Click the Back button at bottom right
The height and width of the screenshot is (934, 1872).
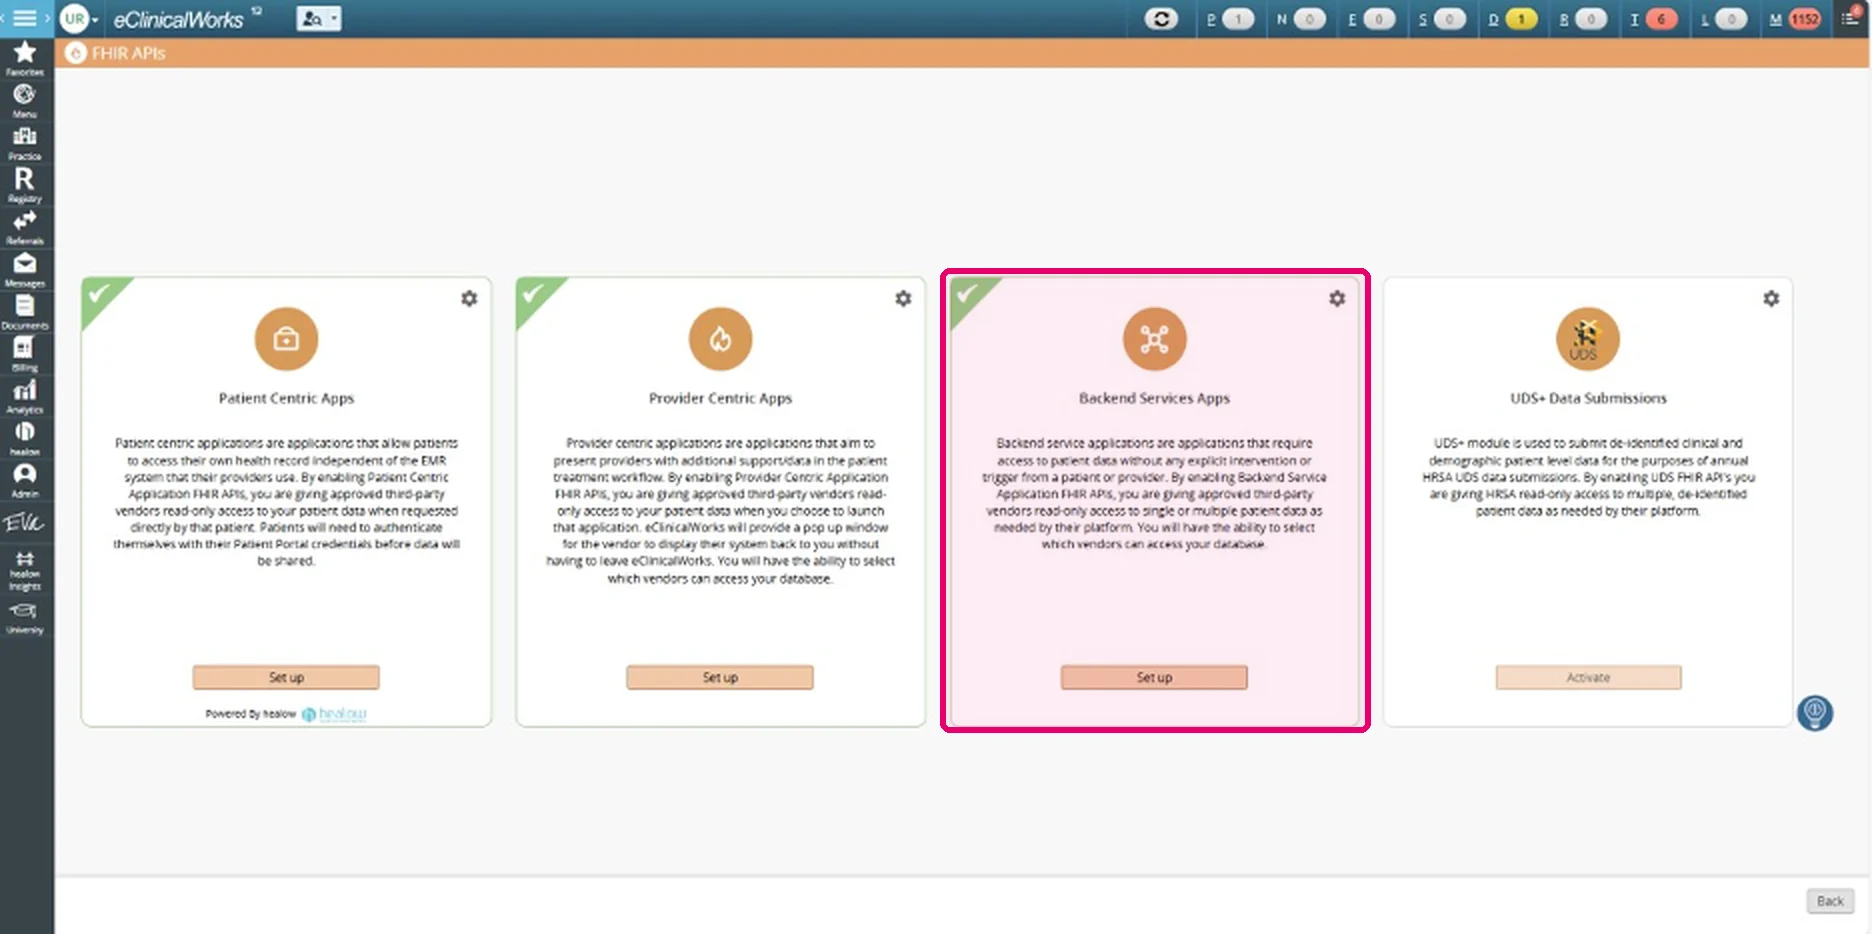point(1830,901)
